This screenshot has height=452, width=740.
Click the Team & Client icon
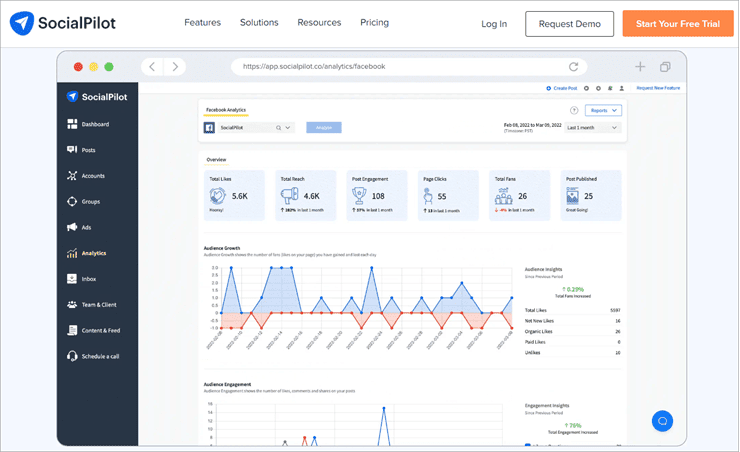72,305
